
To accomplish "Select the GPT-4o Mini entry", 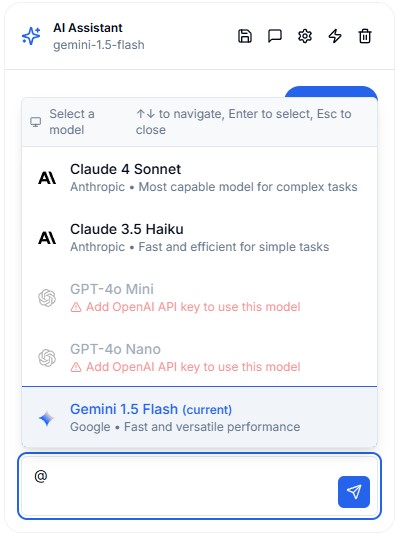I will (x=199, y=297).
